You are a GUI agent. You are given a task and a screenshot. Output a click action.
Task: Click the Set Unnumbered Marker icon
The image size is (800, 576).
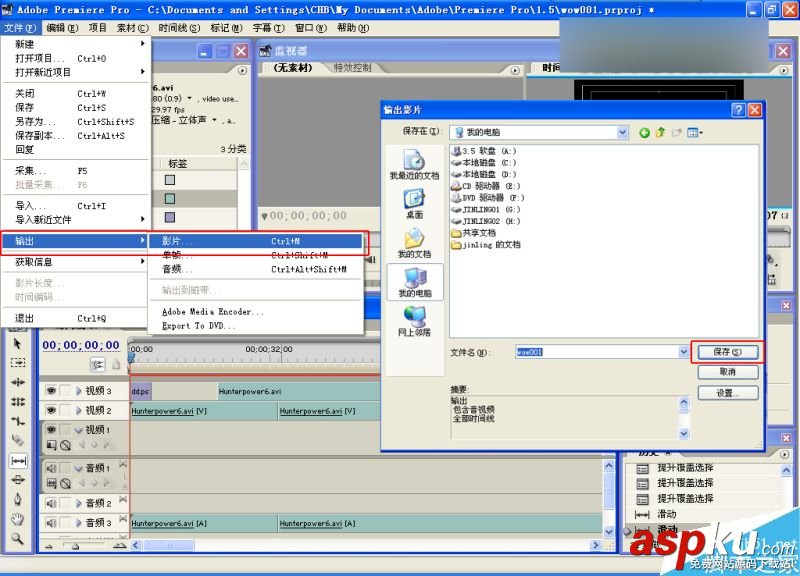tap(116, 364)
